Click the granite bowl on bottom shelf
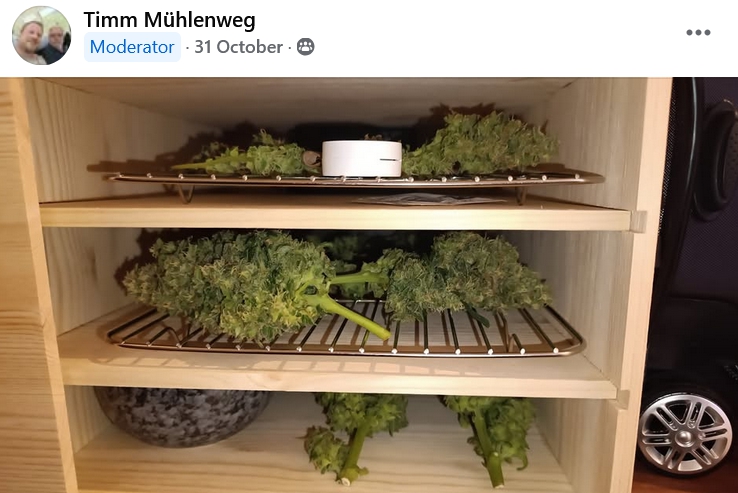738x493 pixels. pos(181,417)
